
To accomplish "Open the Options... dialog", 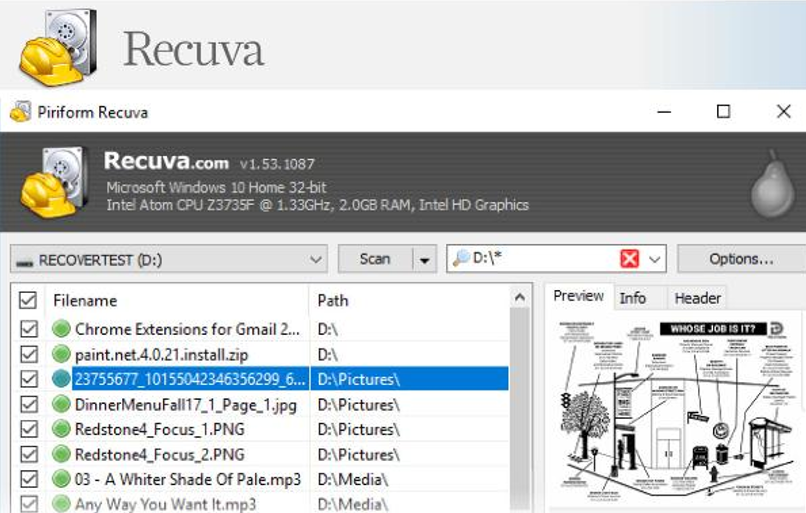I will tap(741, 259).
